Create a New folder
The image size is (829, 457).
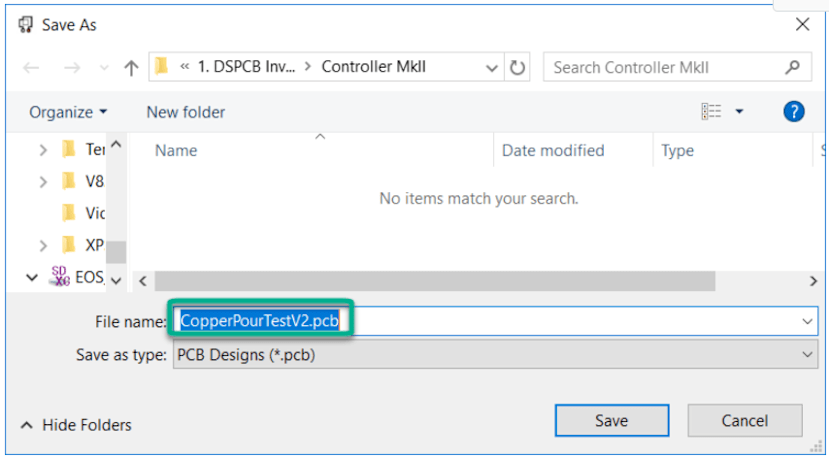tap(186, 112)
